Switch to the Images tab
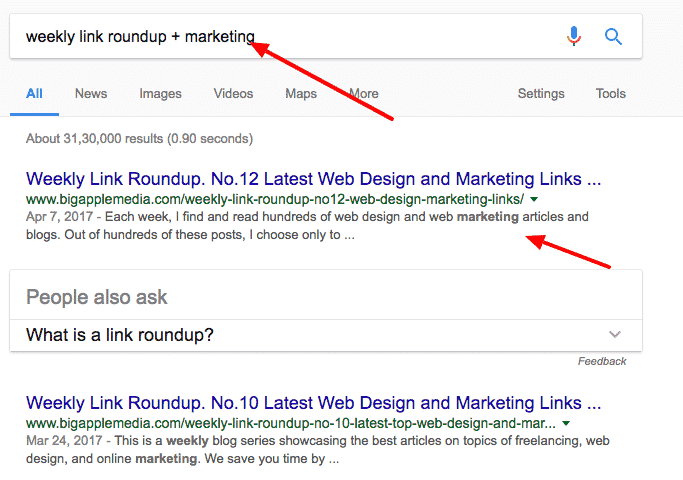The image size is (683, 480). coord(160,94)
